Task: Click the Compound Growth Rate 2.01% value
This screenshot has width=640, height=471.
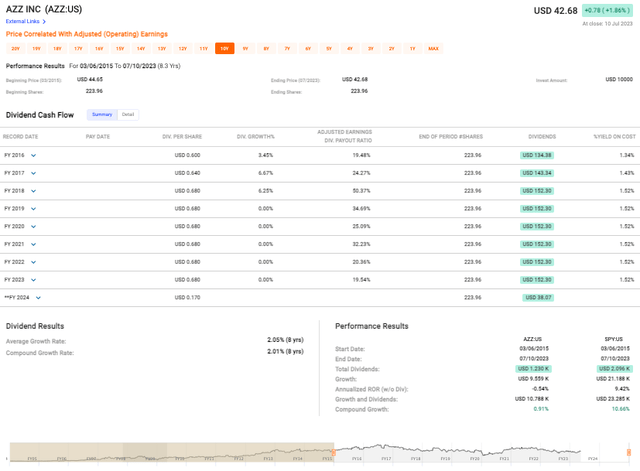Action: [x=285, y=351]
